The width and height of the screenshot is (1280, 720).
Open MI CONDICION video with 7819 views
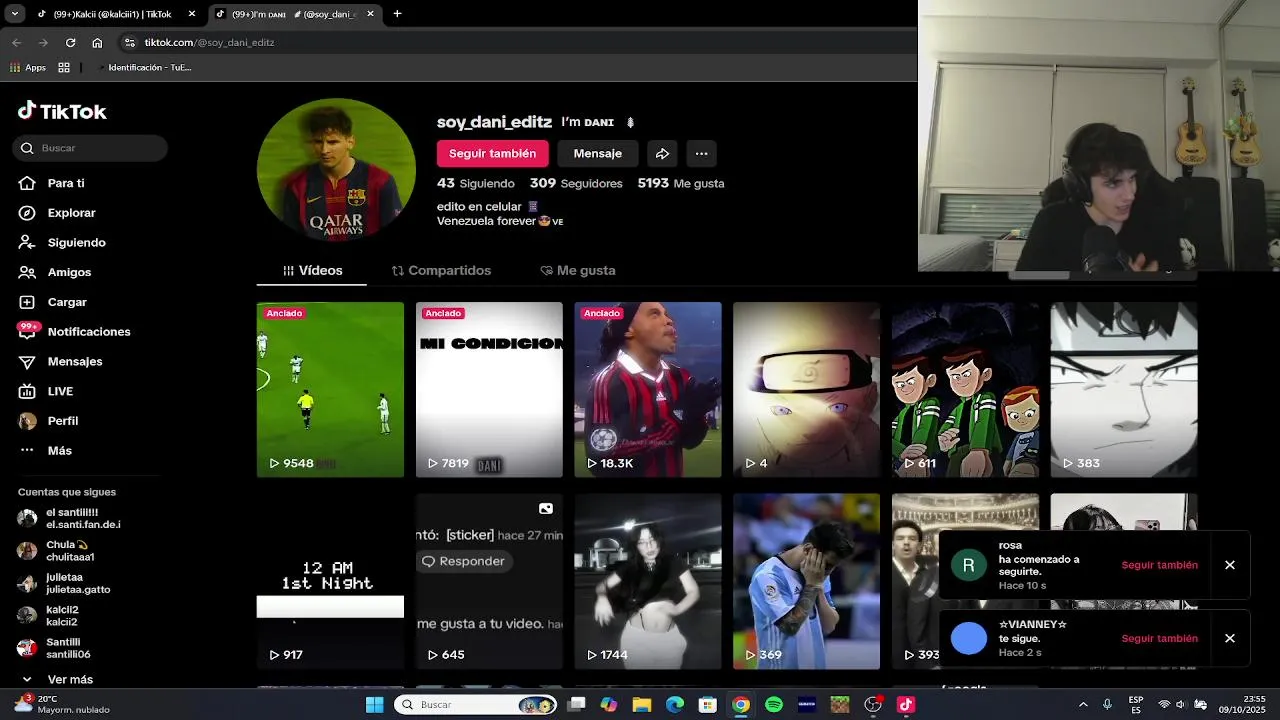click(489, 390)
